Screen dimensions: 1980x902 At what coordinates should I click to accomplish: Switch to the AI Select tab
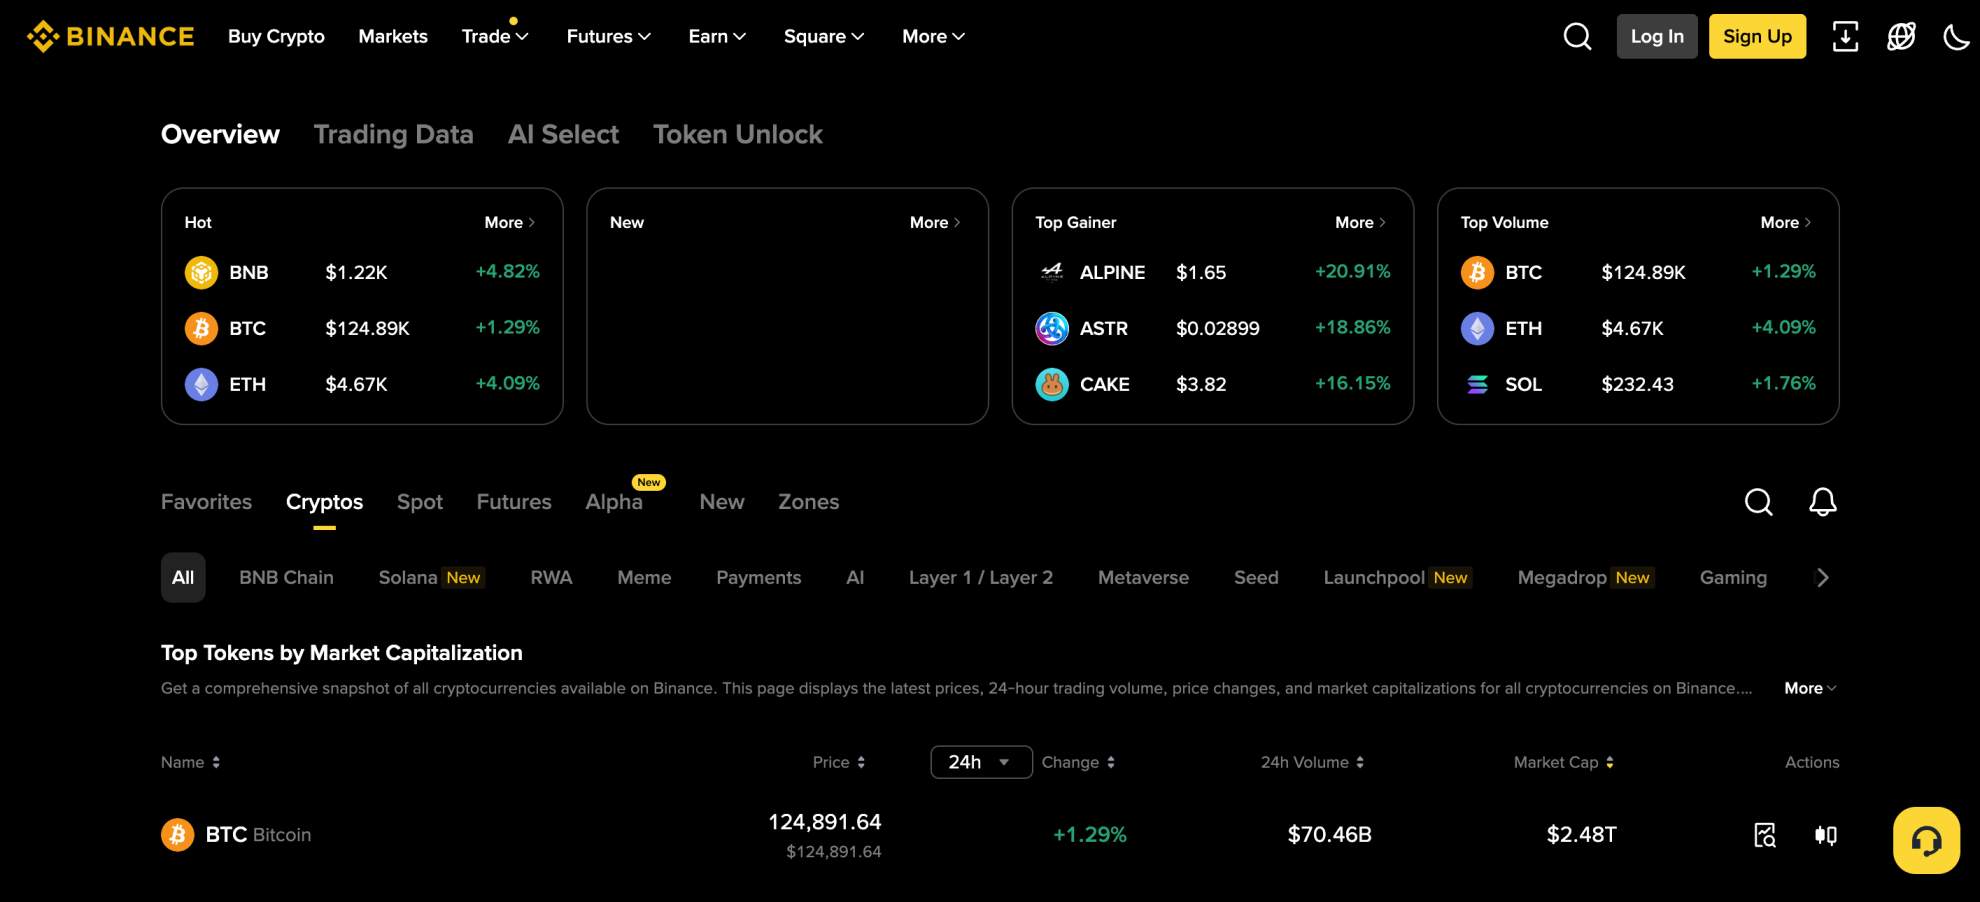[x=563, y=134]
